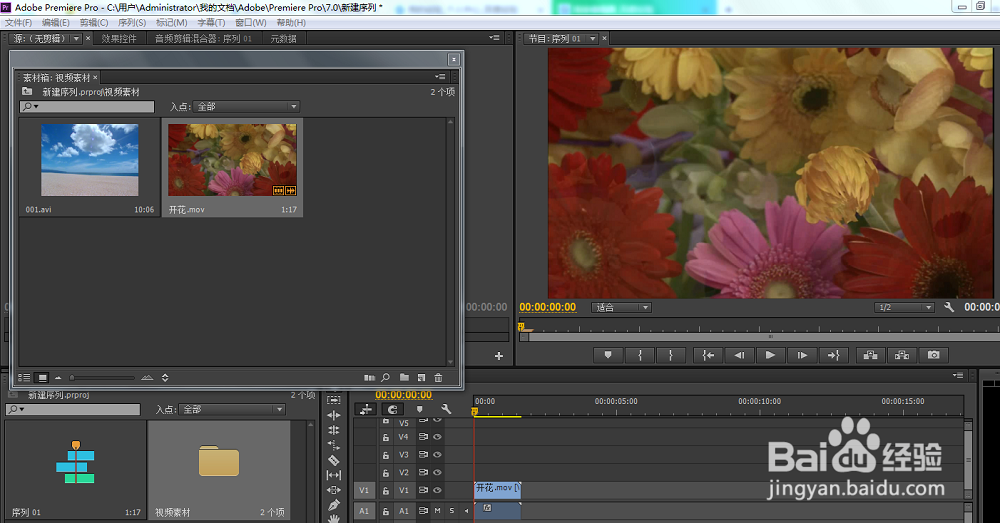1000x523 pixels.
Task: Select the Slip tool
Action: tap(334, 475)
